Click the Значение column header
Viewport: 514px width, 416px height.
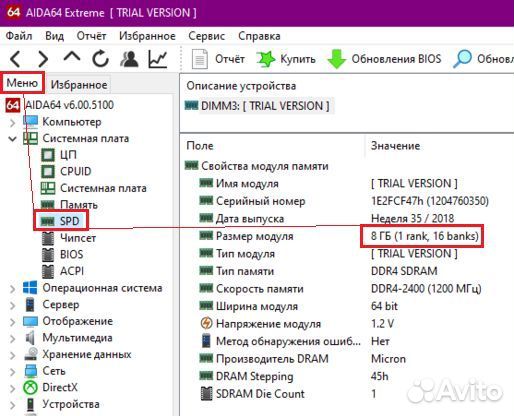point(396,146)
